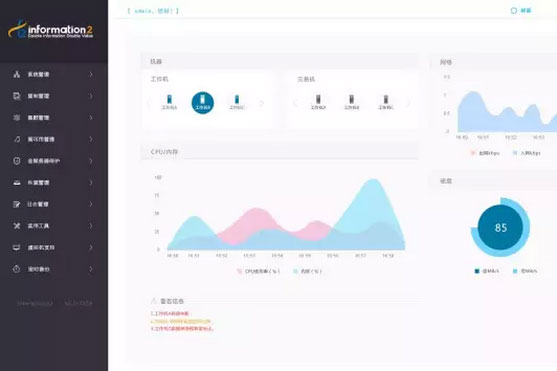Viewport: 557px width, 371px height.
Task: Show next work machines with right arrow
Action: [x=262, y=103]
